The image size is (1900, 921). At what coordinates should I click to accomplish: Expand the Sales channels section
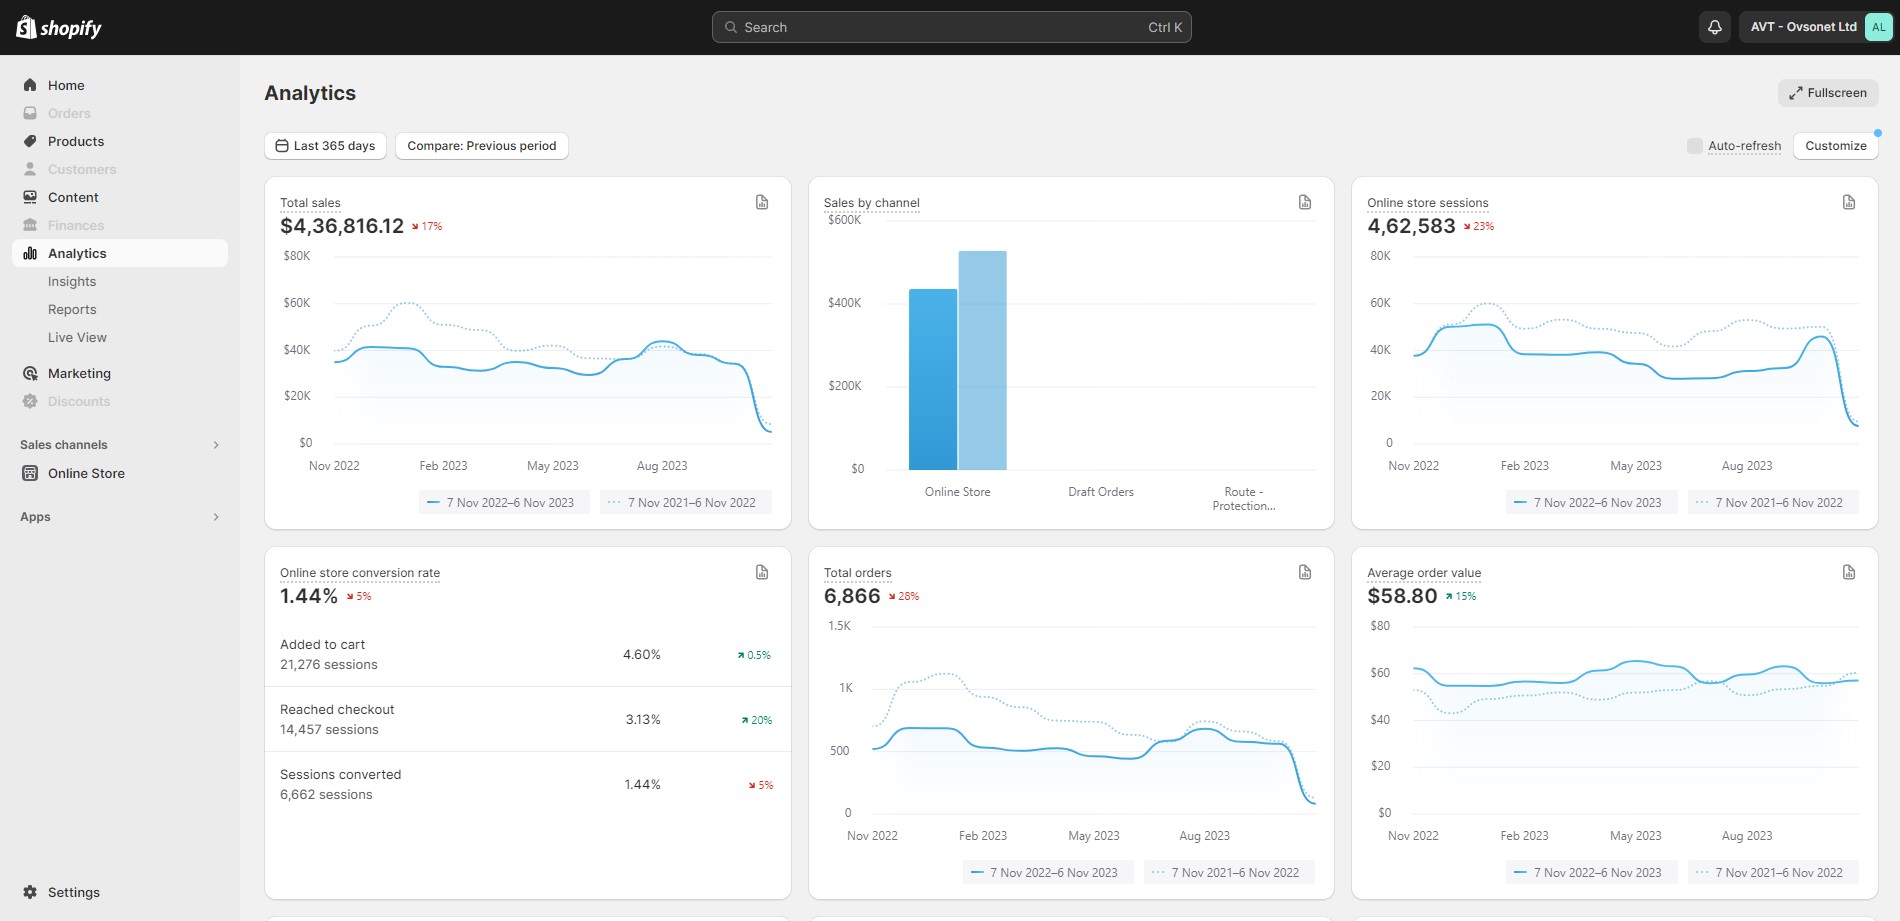[x=216, y=445]
